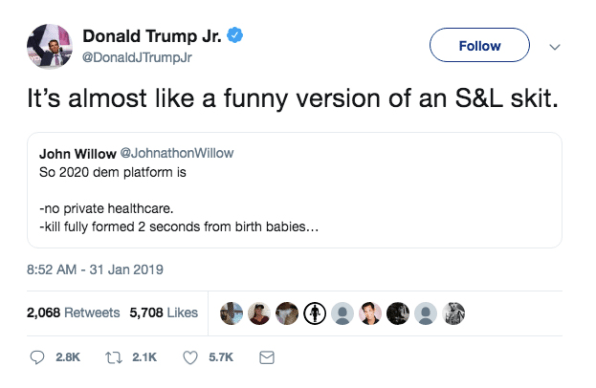This screenshot has height=388, width=596.
Task: Click the dark-haired man in suit avatar
Action: [370, 314]
